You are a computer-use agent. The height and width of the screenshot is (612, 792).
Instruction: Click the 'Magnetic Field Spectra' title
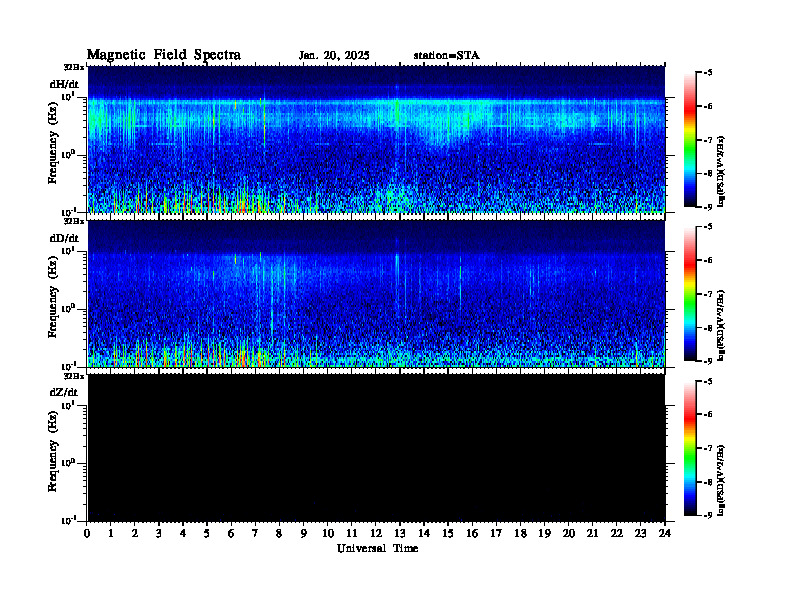click(x=164, y=55)
